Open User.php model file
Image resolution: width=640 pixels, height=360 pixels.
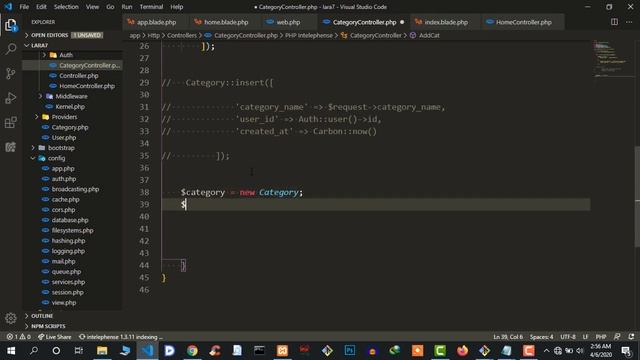[x=64, y=138]
